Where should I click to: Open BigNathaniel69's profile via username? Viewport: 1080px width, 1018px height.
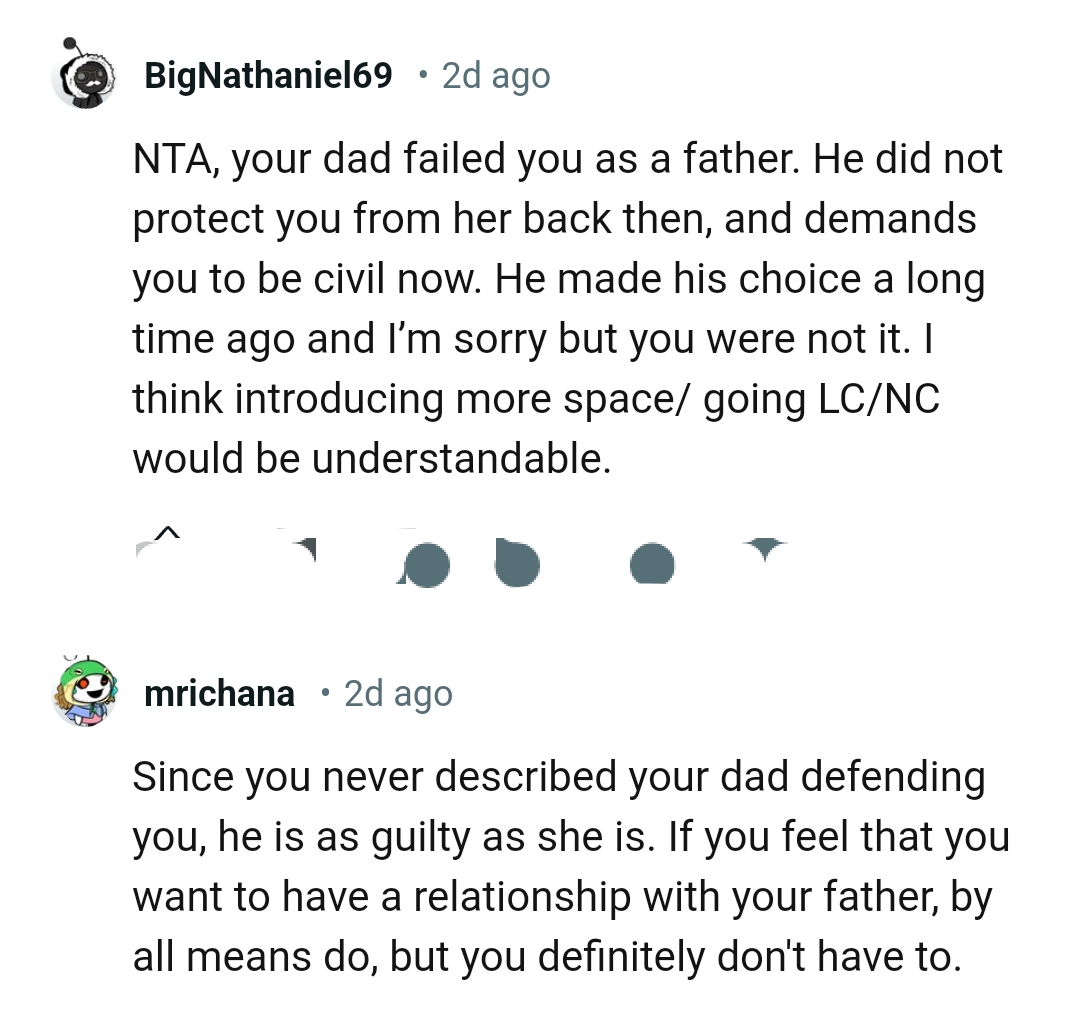point(267,75)
